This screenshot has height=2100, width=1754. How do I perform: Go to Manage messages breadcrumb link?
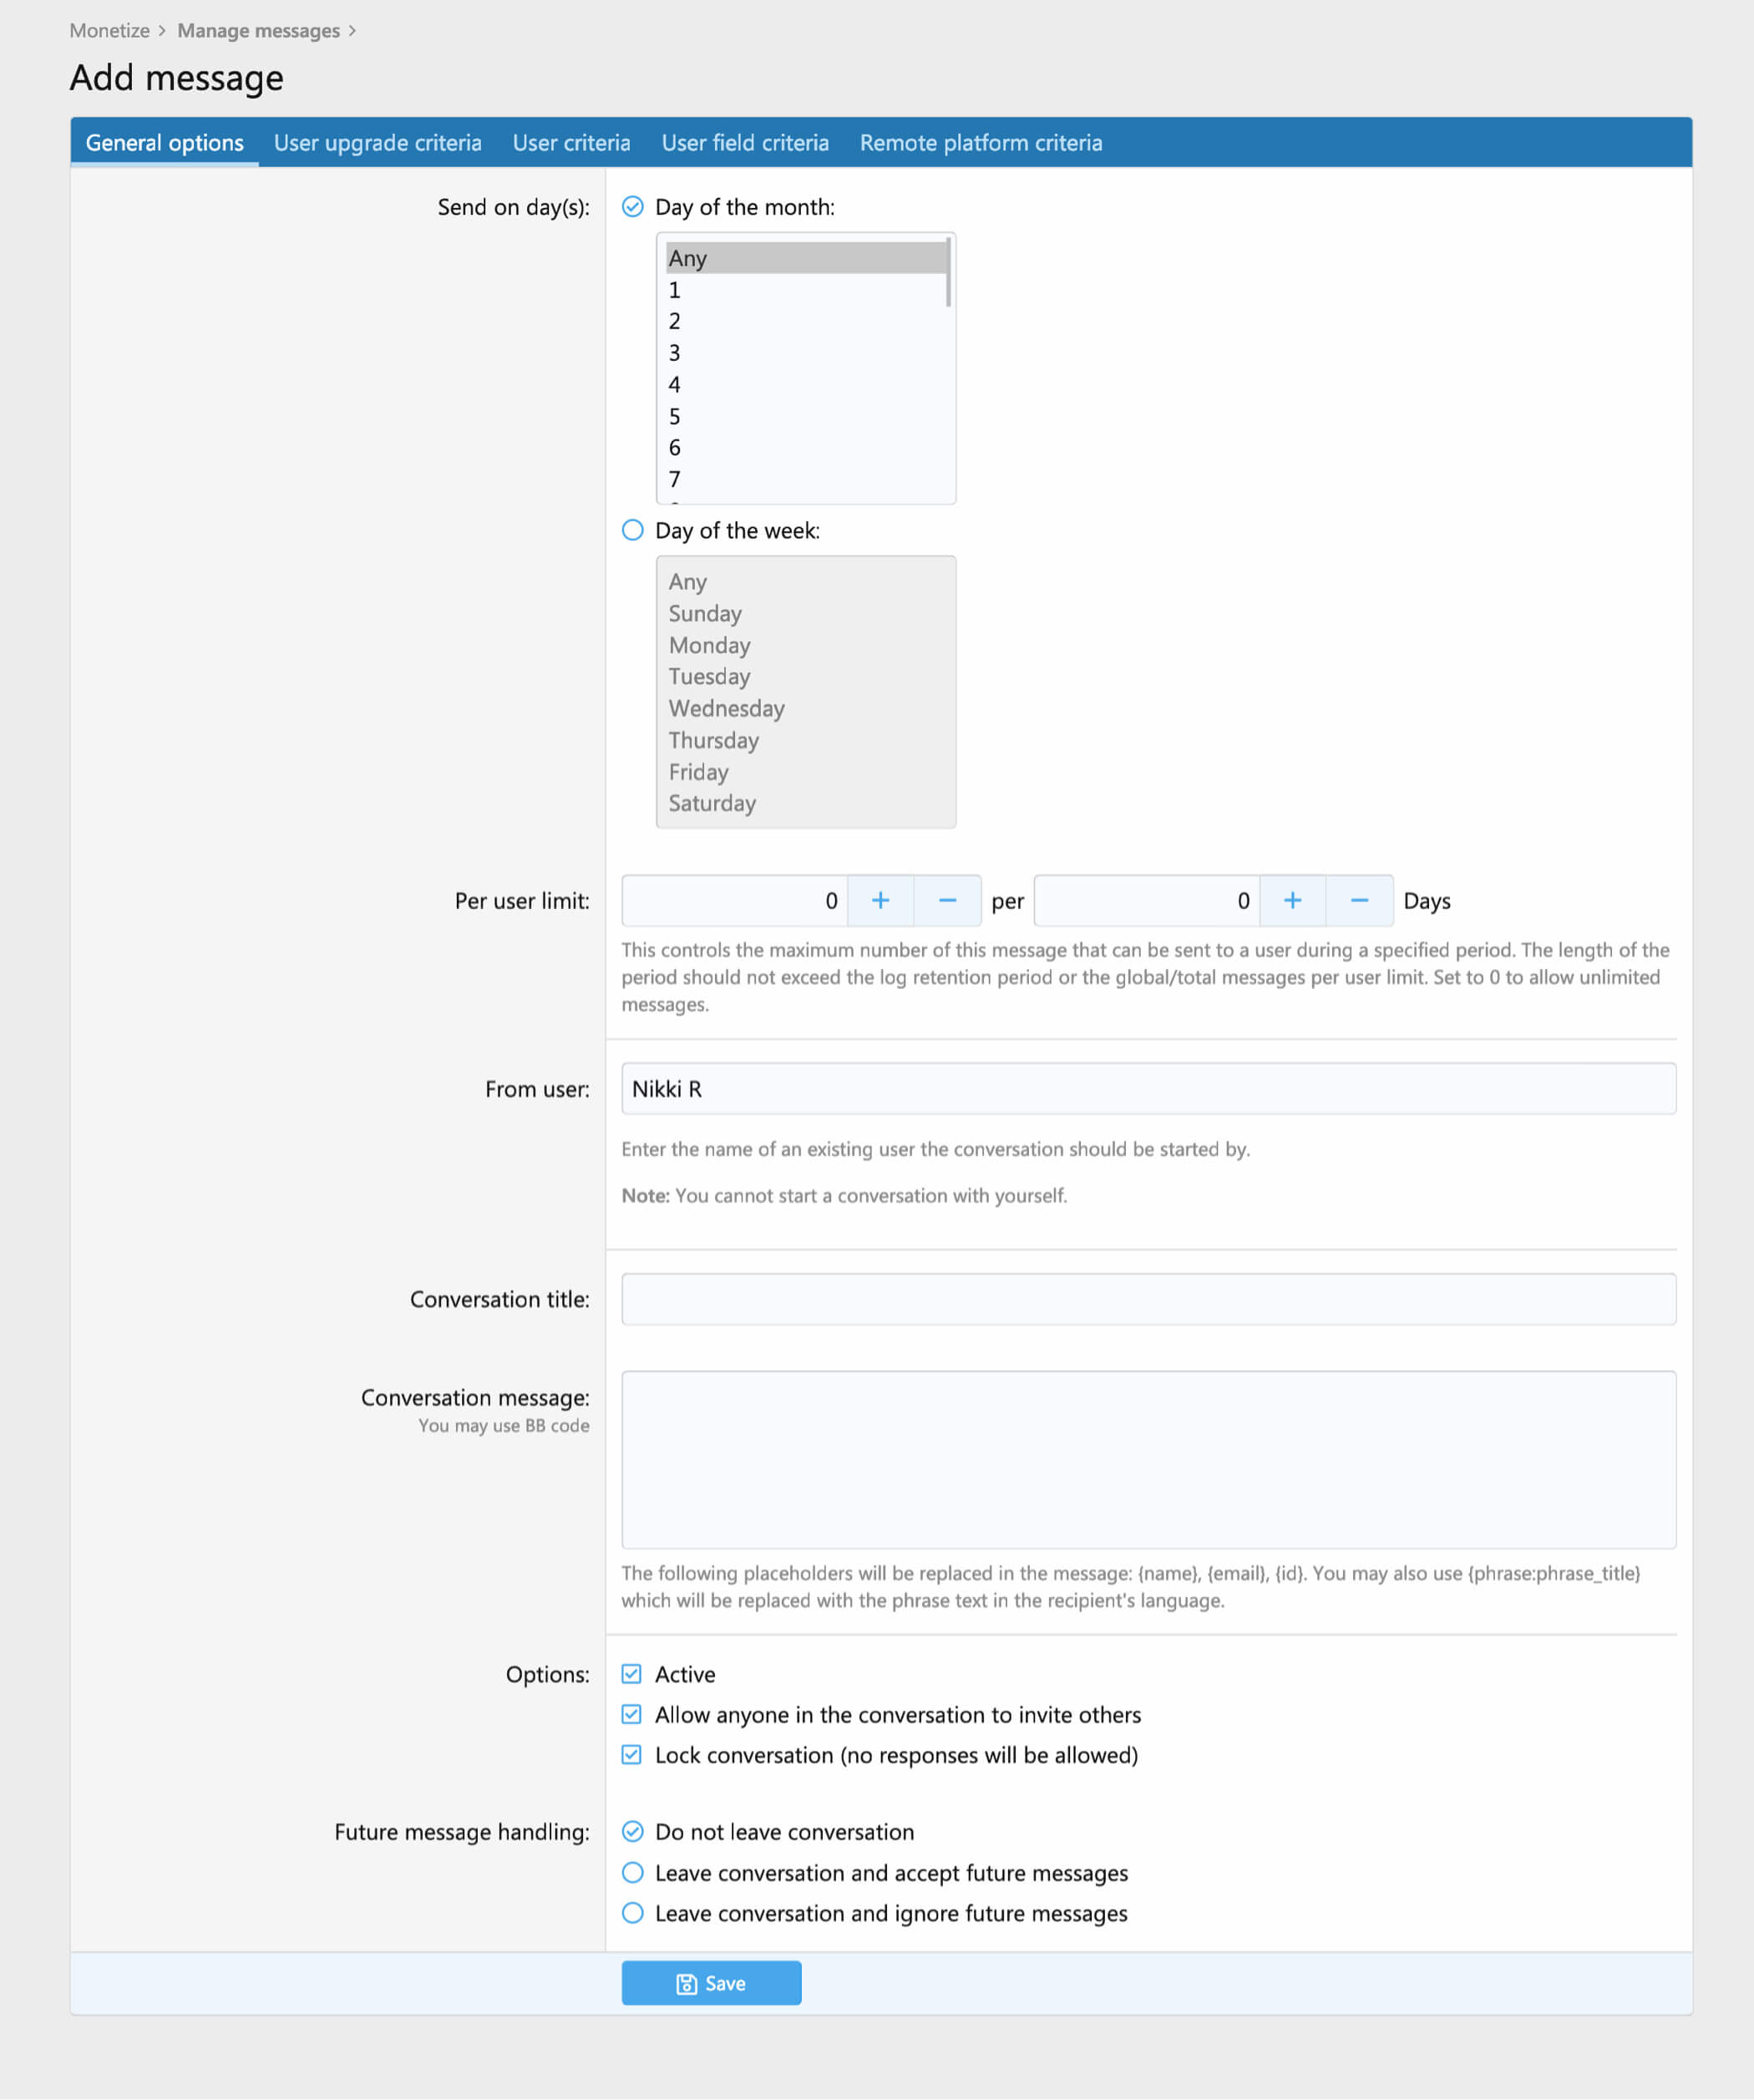pyautogui.click(x=258, y=31)
